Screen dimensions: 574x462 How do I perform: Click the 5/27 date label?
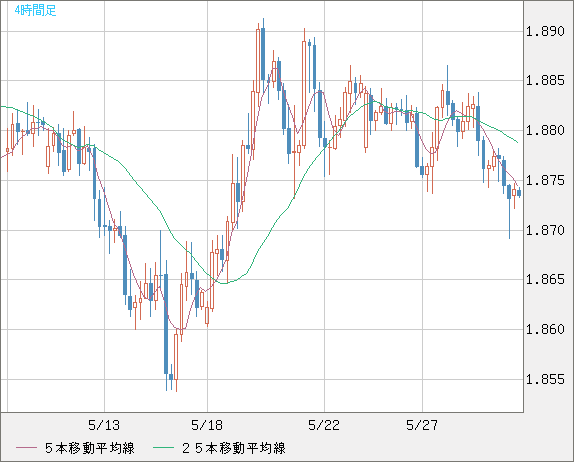[x=422, y=425]
